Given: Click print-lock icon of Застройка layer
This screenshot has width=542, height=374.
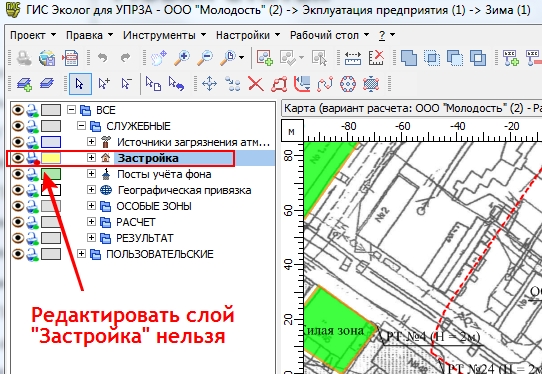Looking at the screenshot, I should pos(33,158).
